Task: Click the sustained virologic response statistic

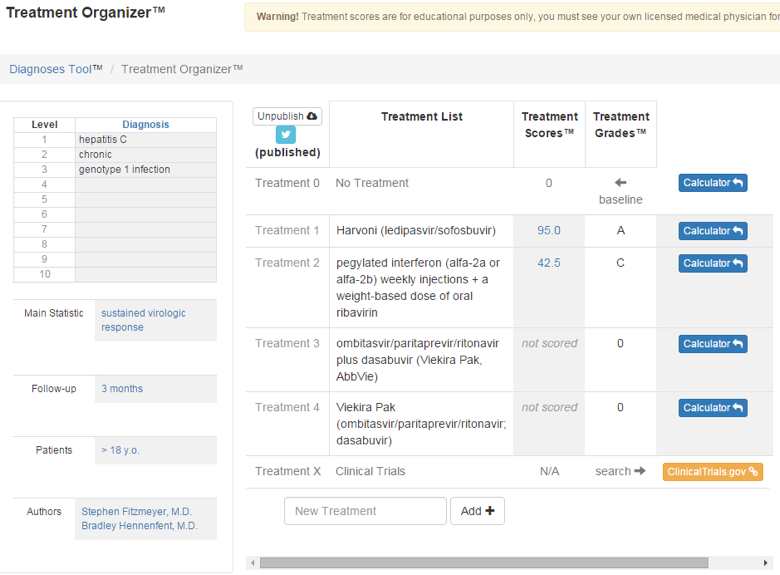Action: (143, 320)
